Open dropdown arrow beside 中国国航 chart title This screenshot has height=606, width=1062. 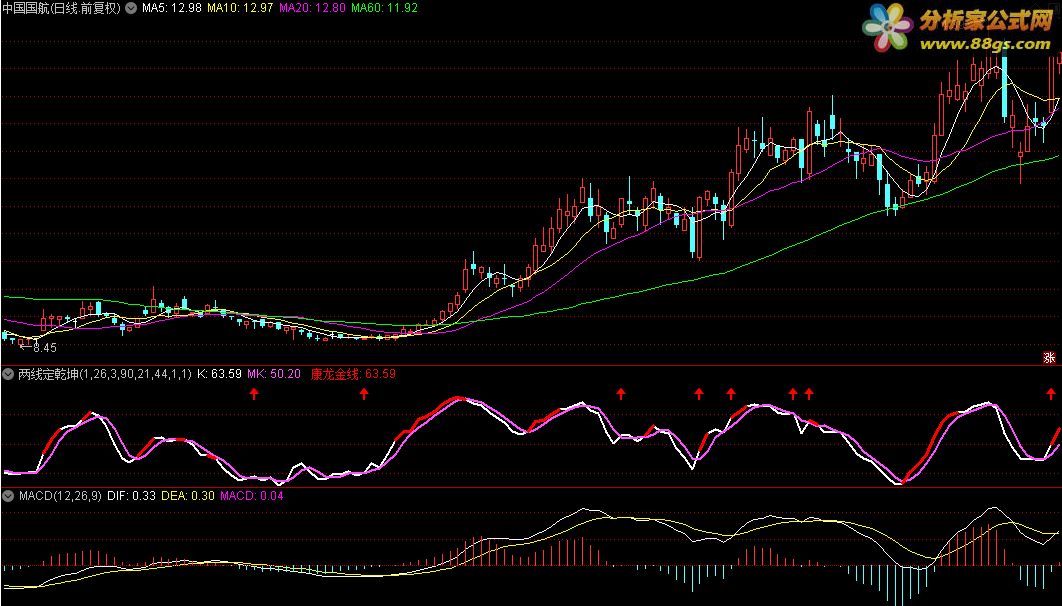[131, 8]
